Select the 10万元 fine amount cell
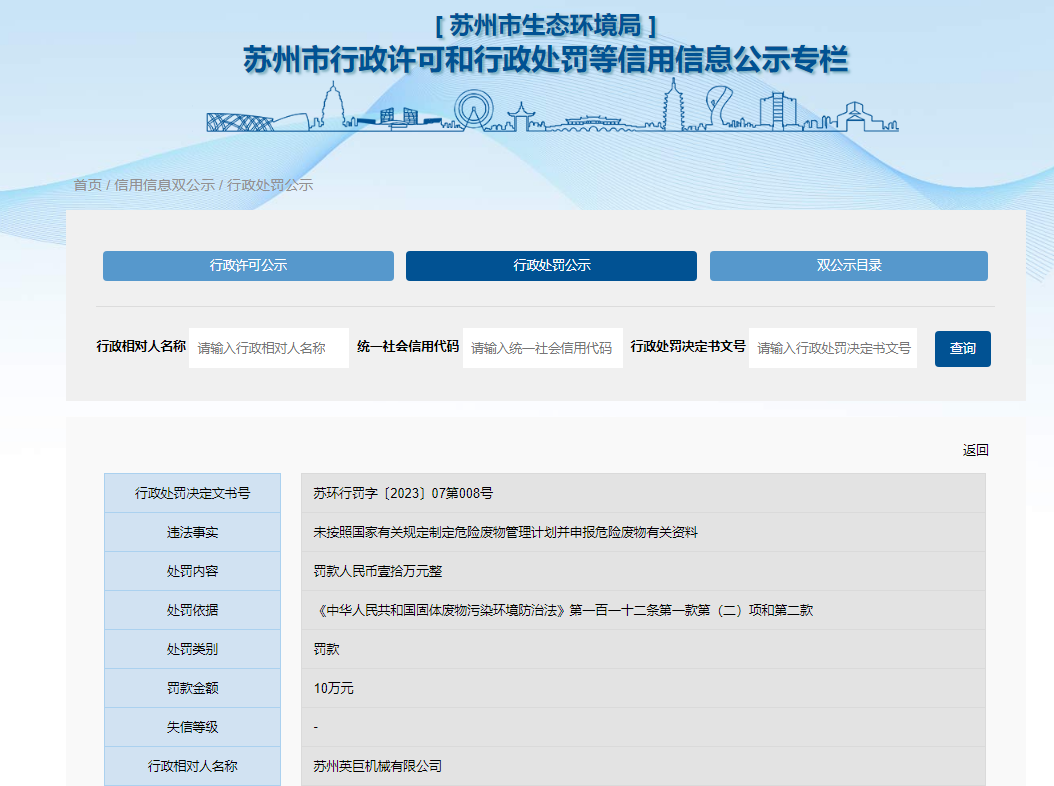 (x=333, y=688)
